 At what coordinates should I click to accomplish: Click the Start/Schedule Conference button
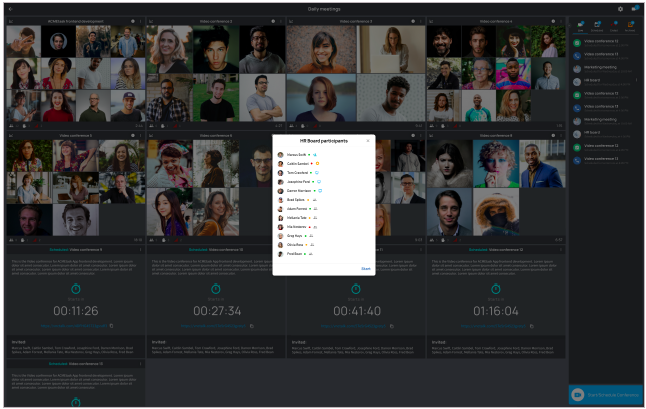point(606,395)
